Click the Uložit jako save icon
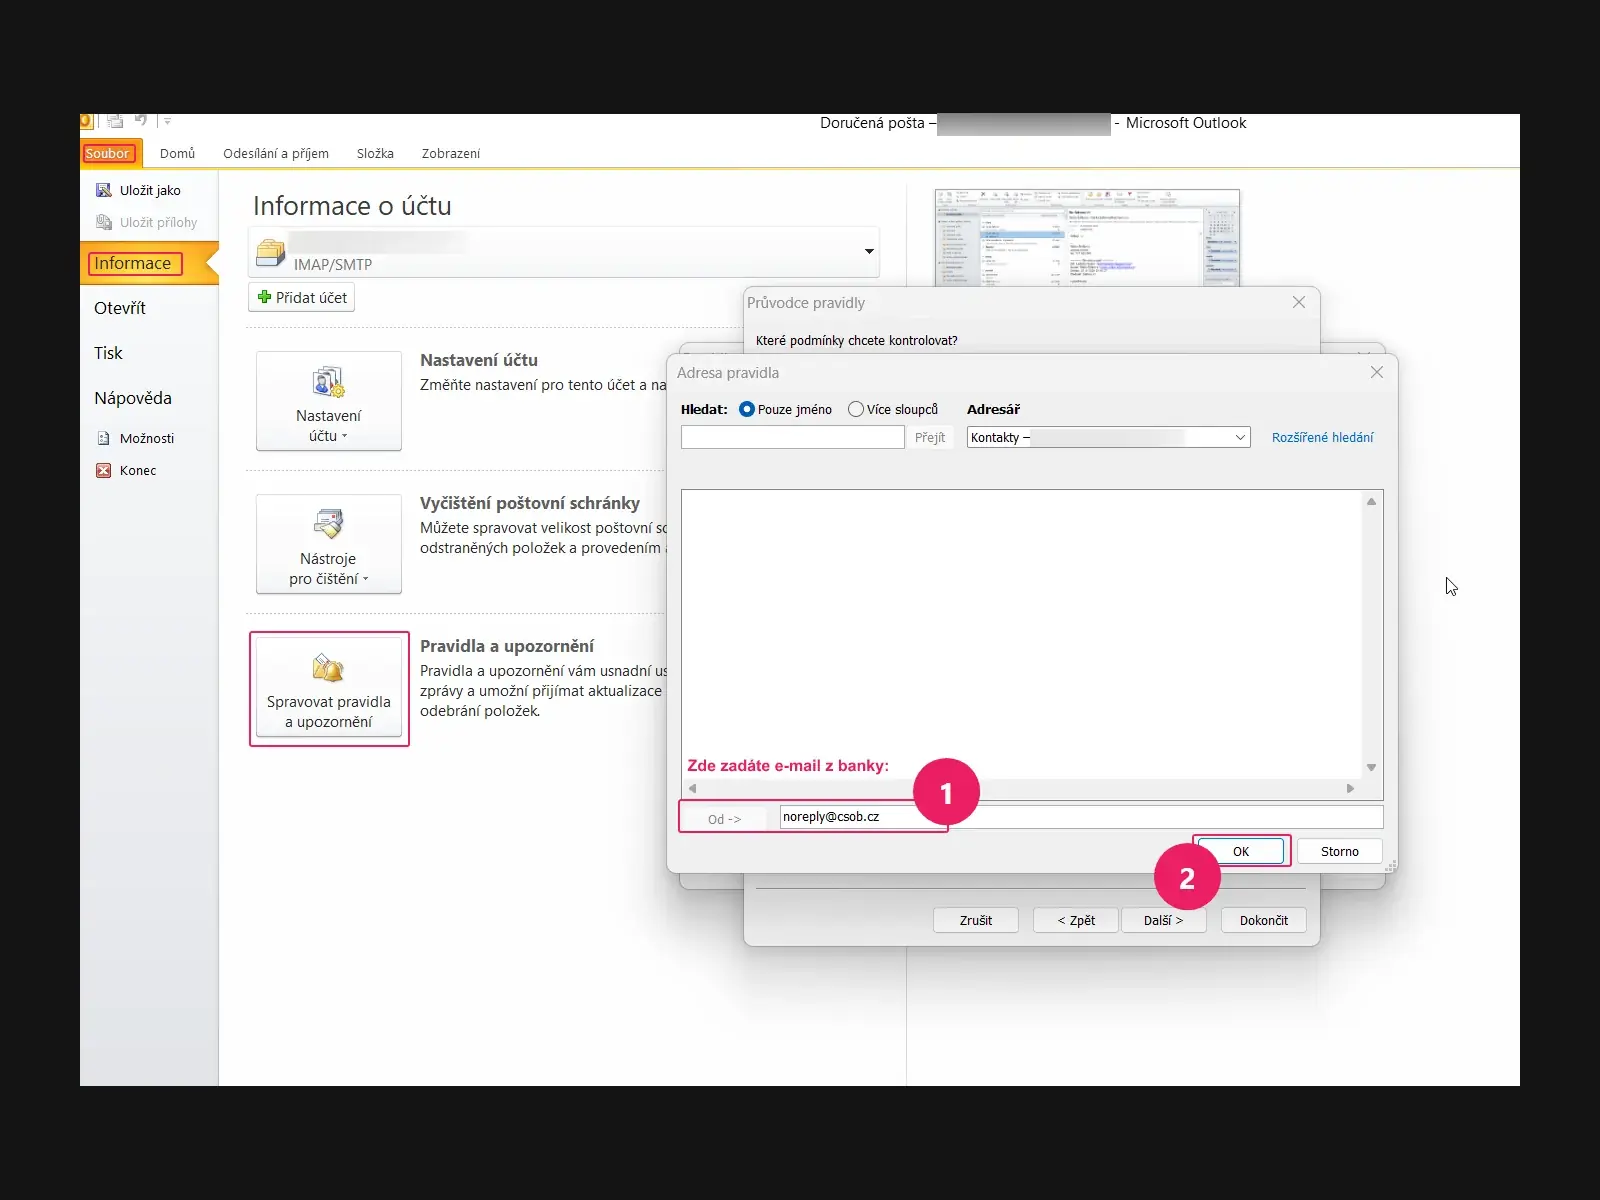Image resolution: width=1600 pixels, height=1200 pixels. 103,190
